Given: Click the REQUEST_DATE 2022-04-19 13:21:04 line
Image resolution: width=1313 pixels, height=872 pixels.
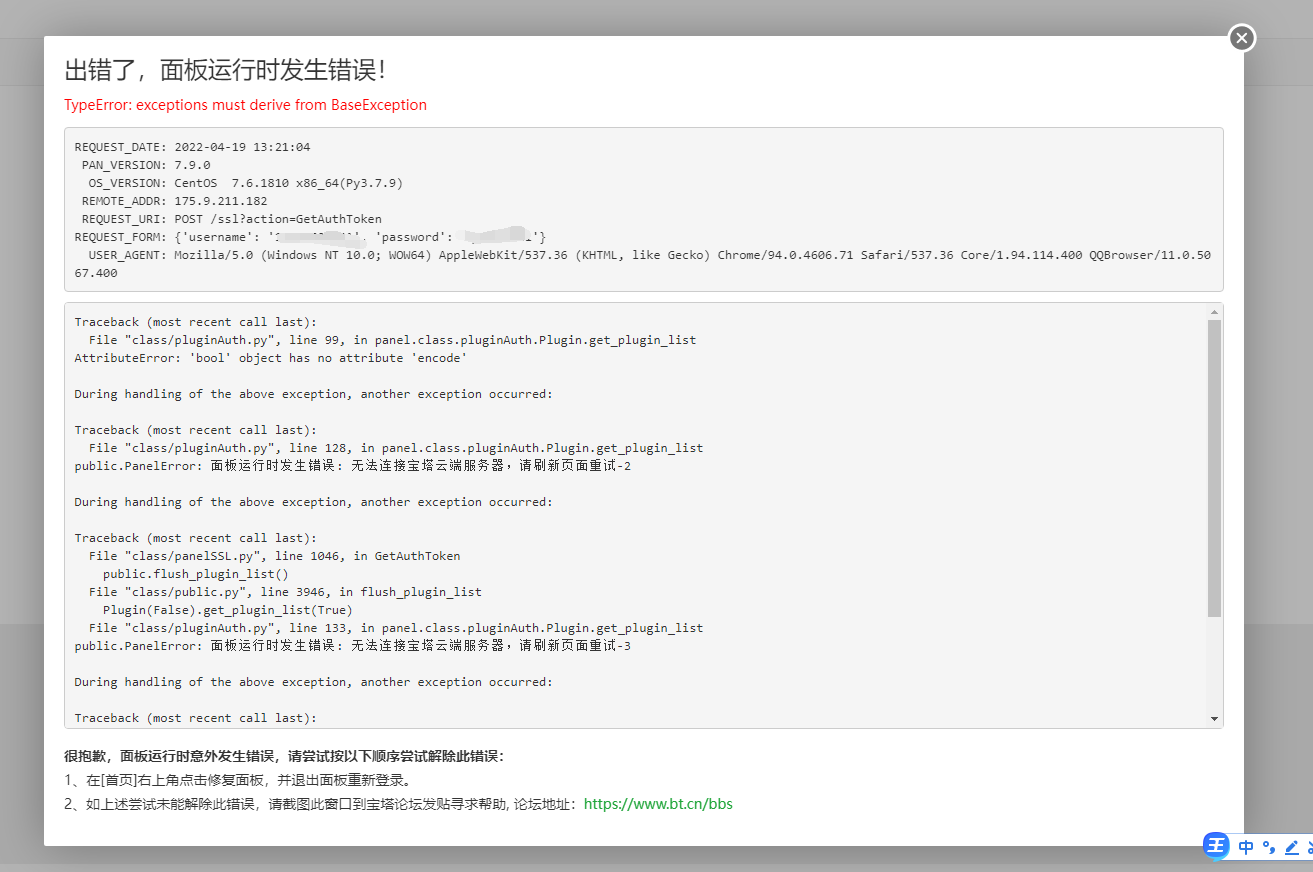Looking at the screenshot, I should click(192, 147).
